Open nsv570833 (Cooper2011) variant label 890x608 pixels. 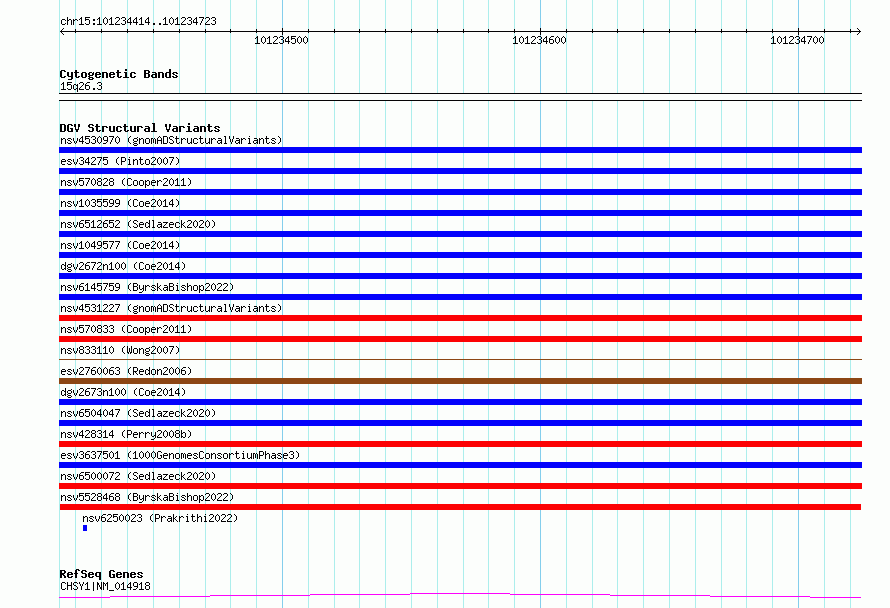coord(126,329)
